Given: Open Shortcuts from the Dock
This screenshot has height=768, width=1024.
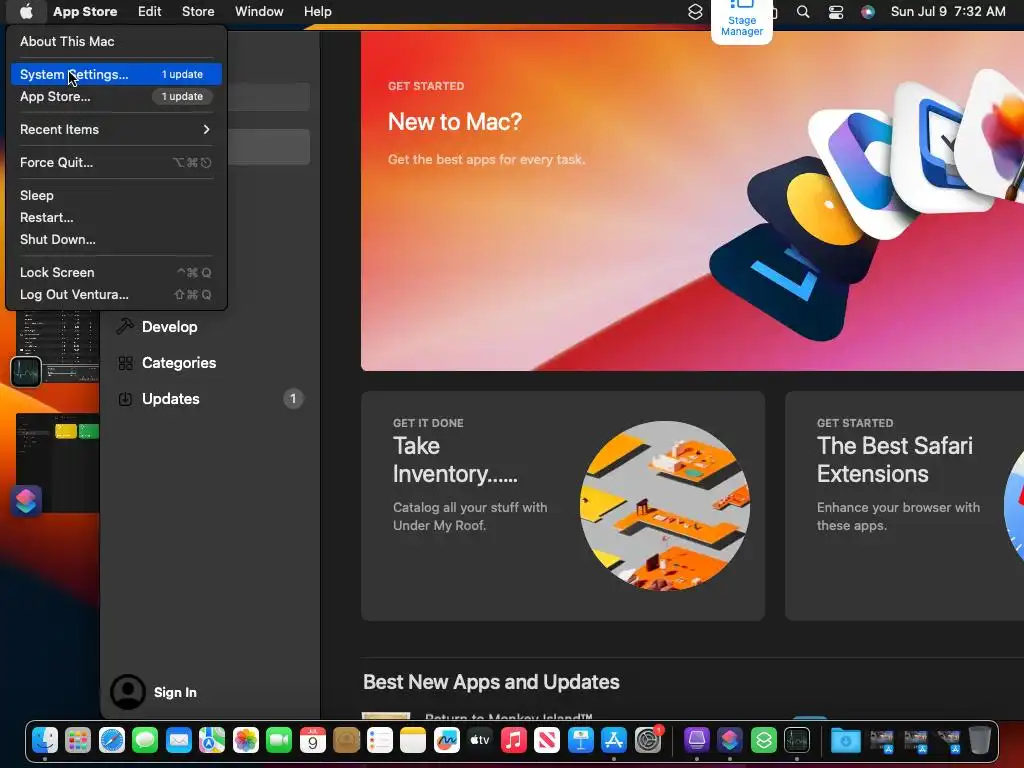Looking at the screenshot, I should 730,740.
